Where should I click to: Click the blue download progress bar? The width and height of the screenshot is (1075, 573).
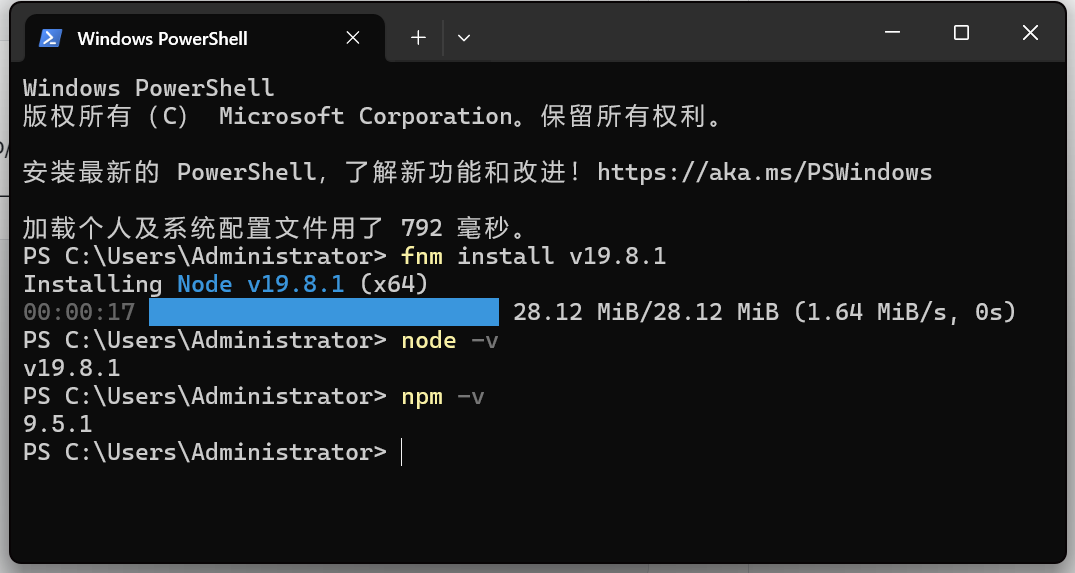324,312
